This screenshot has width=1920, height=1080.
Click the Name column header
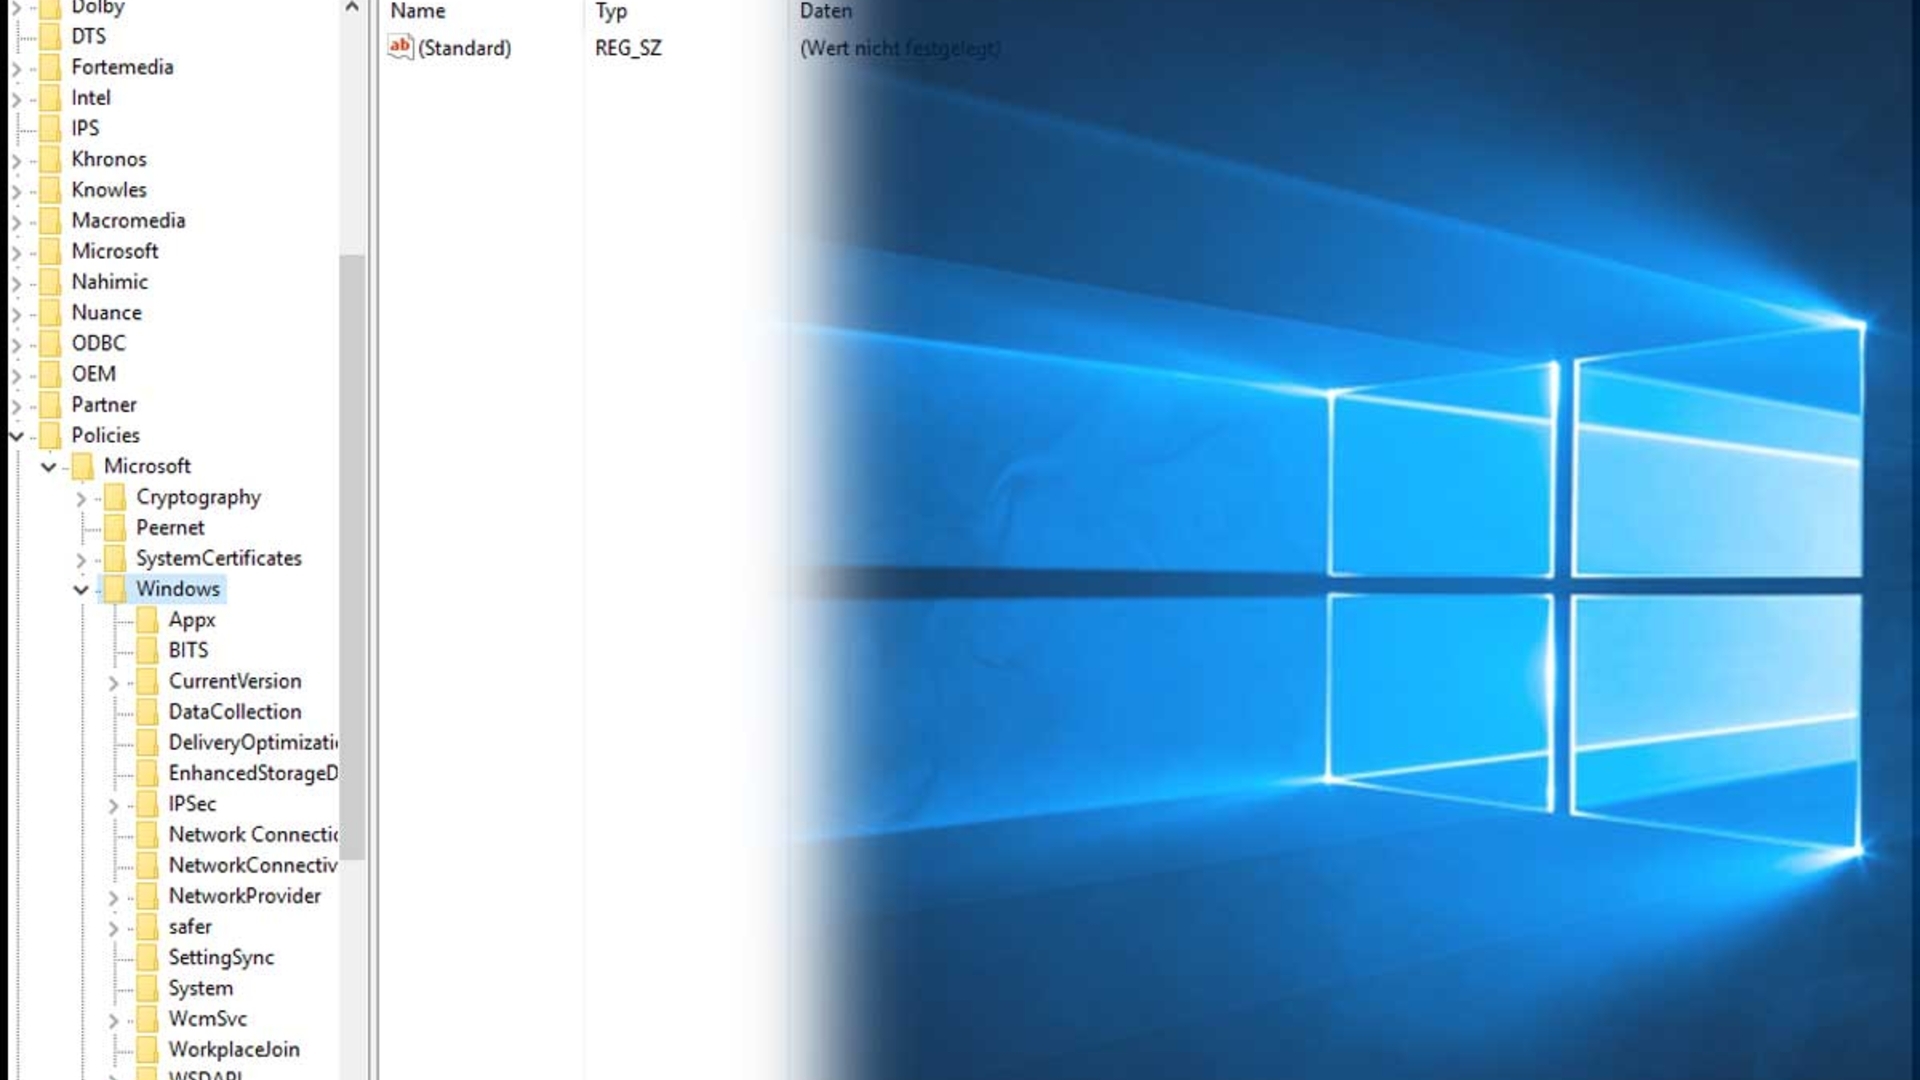tap(418, 12)
